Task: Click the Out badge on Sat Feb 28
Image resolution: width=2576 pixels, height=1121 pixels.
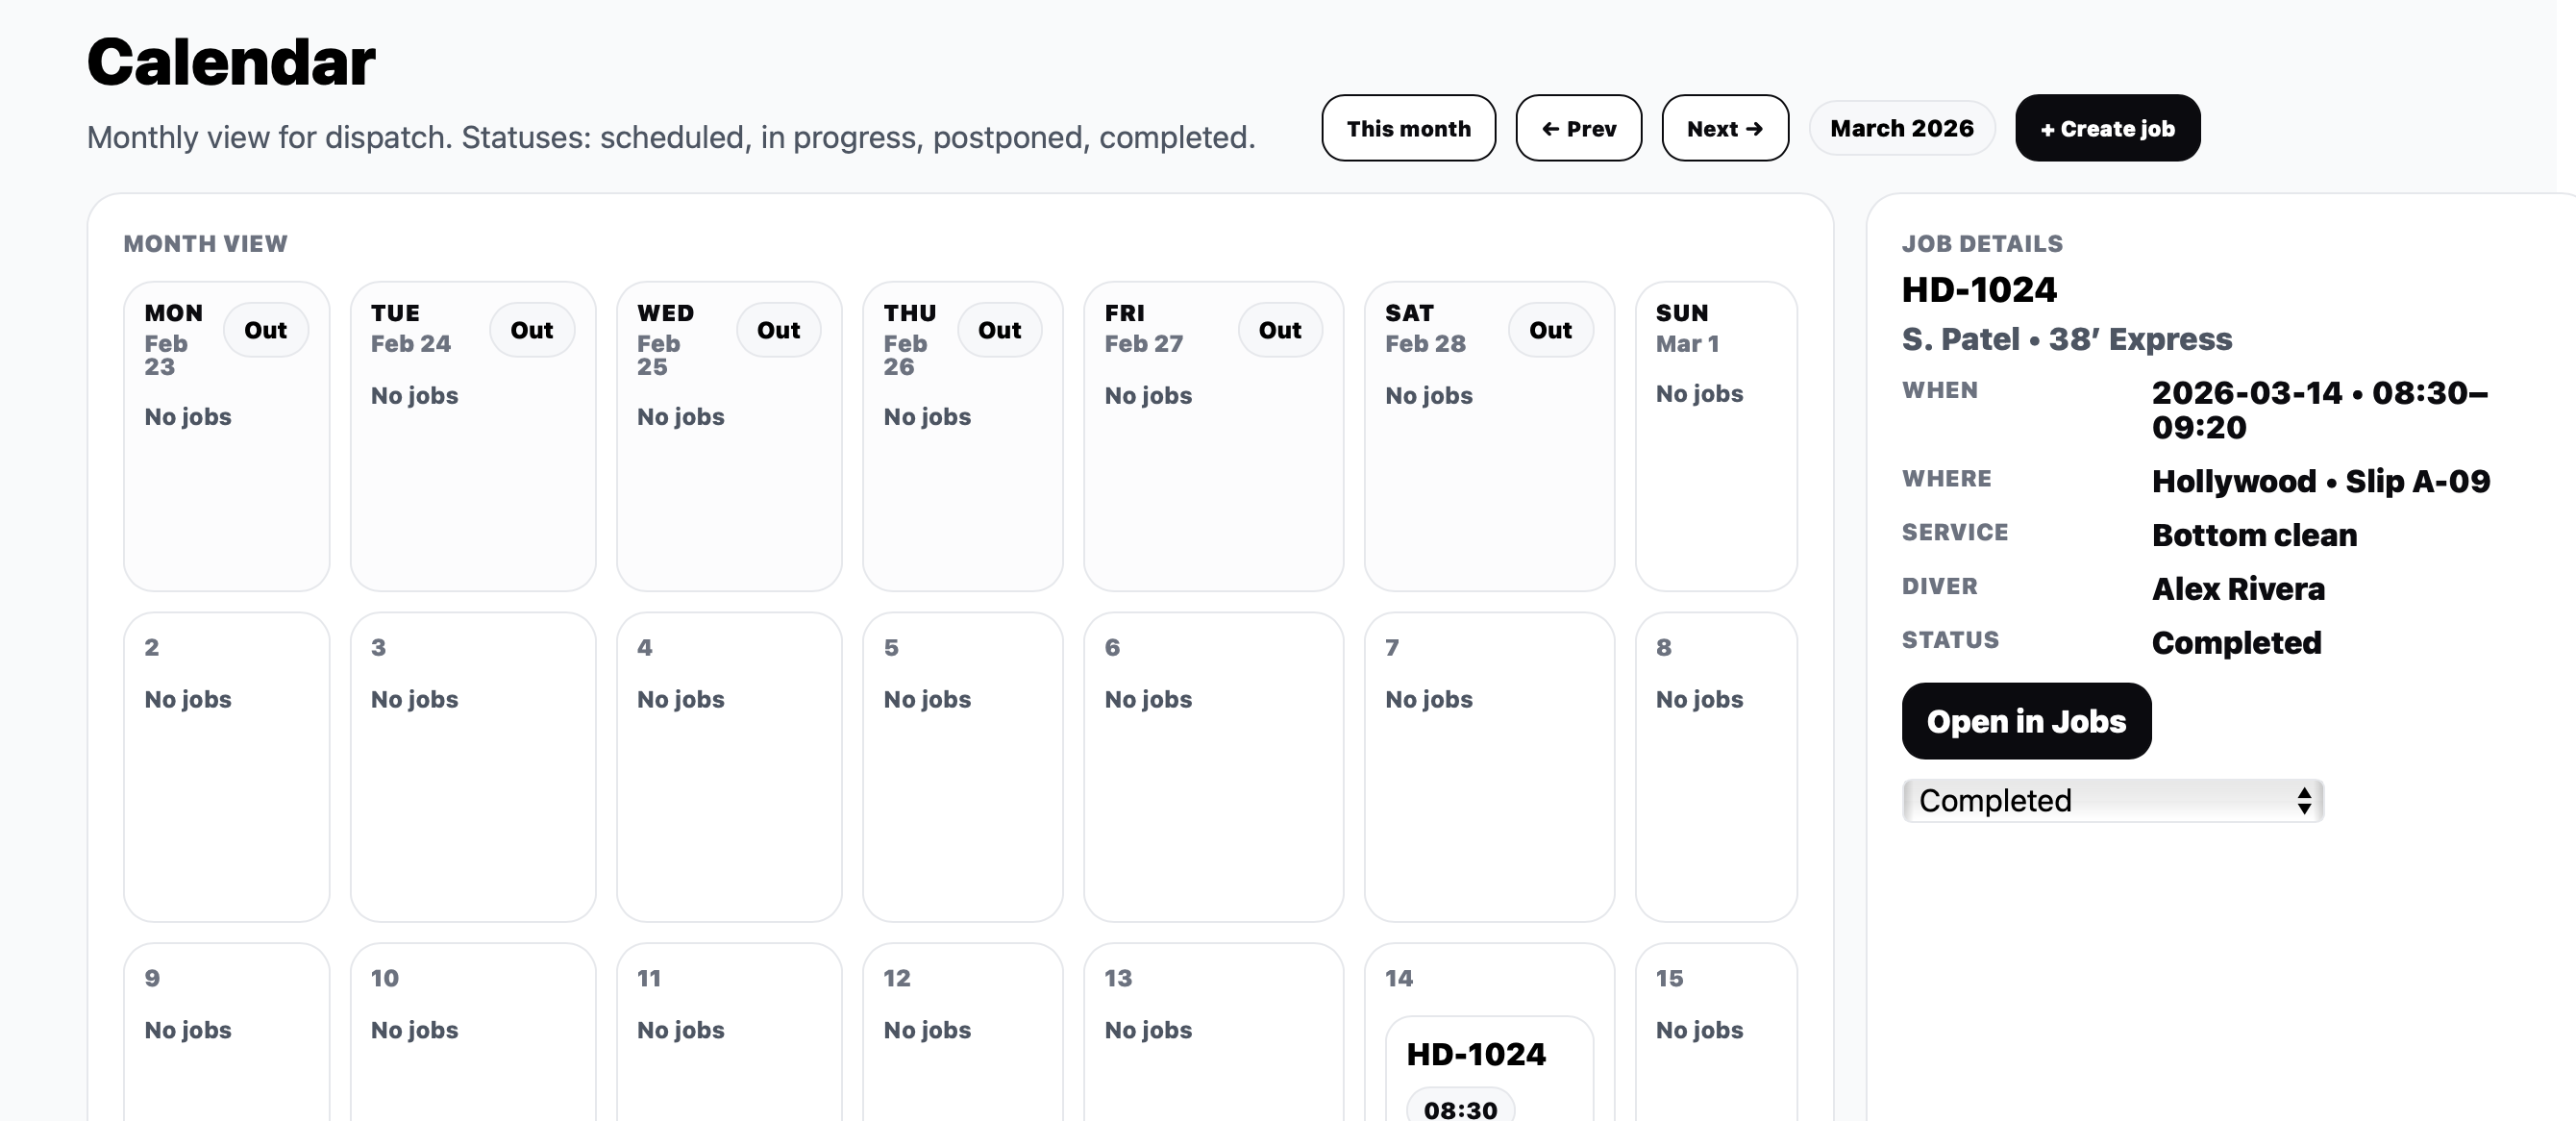Action: point(1550,330)
